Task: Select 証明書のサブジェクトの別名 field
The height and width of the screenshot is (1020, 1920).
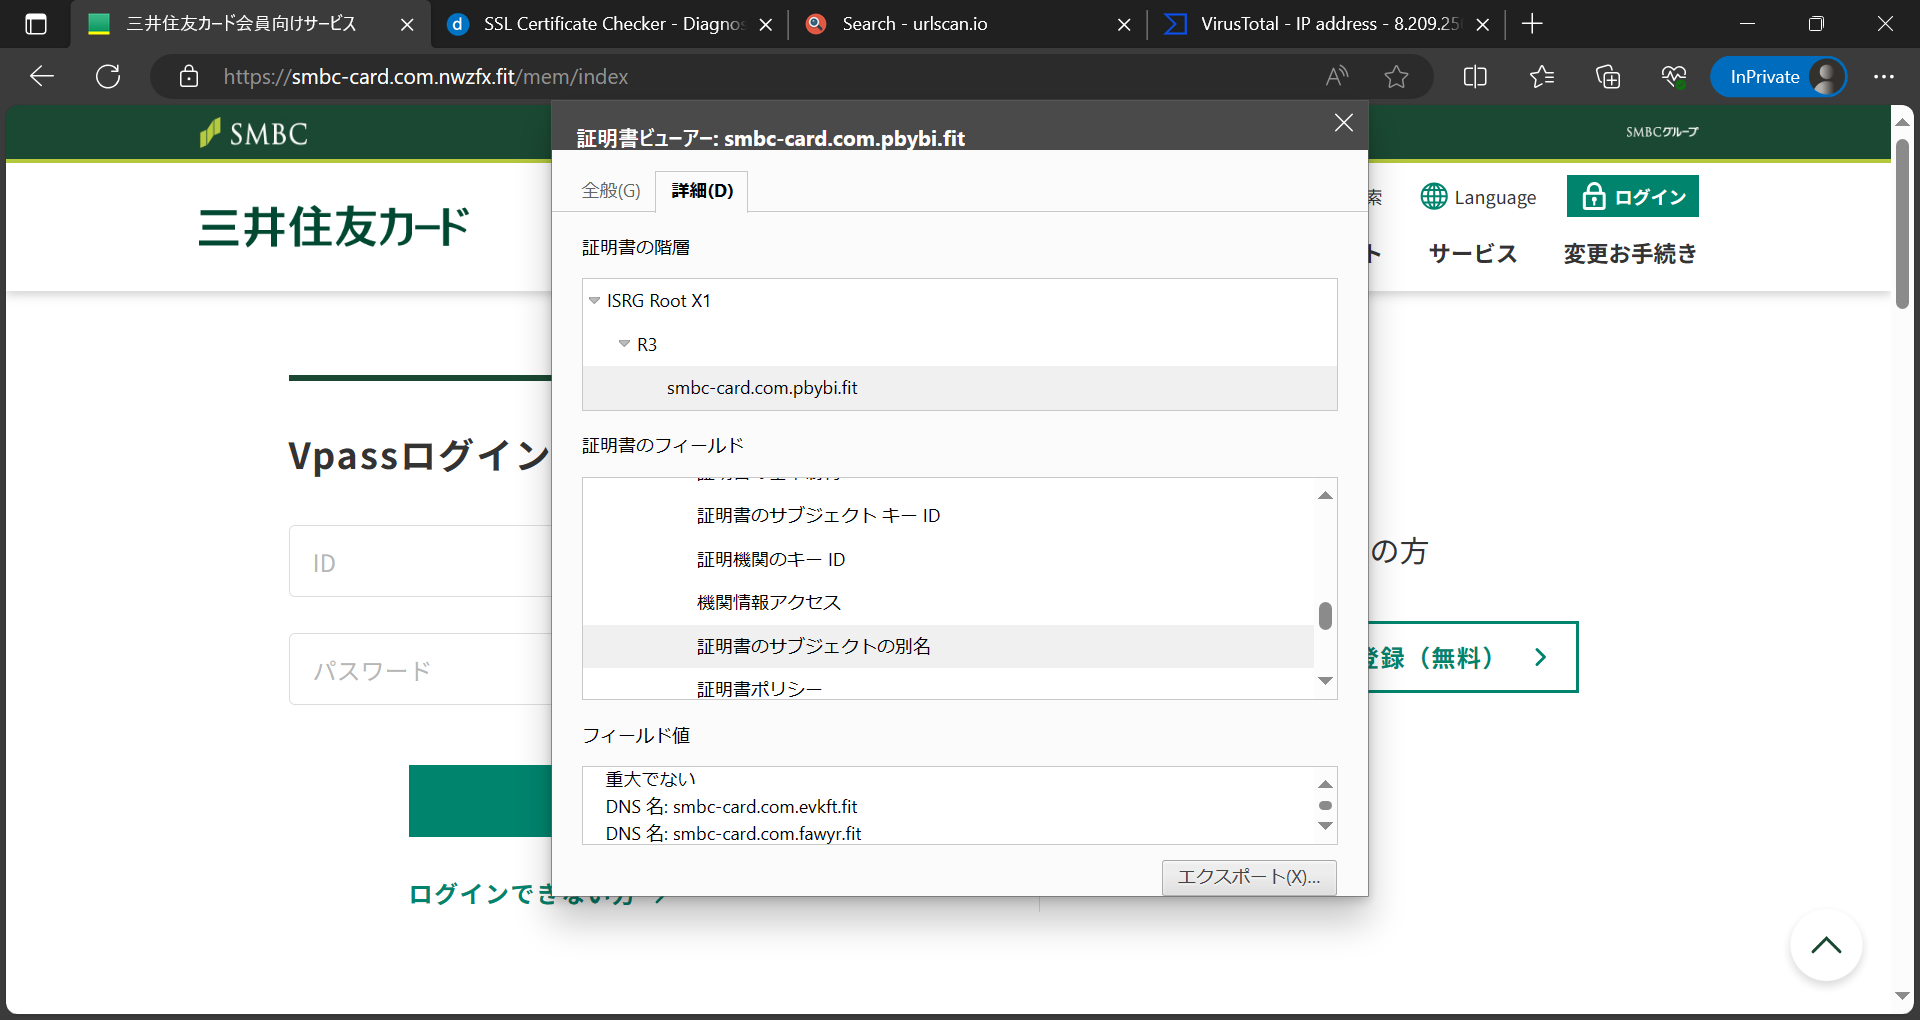Action: [948, 646]
